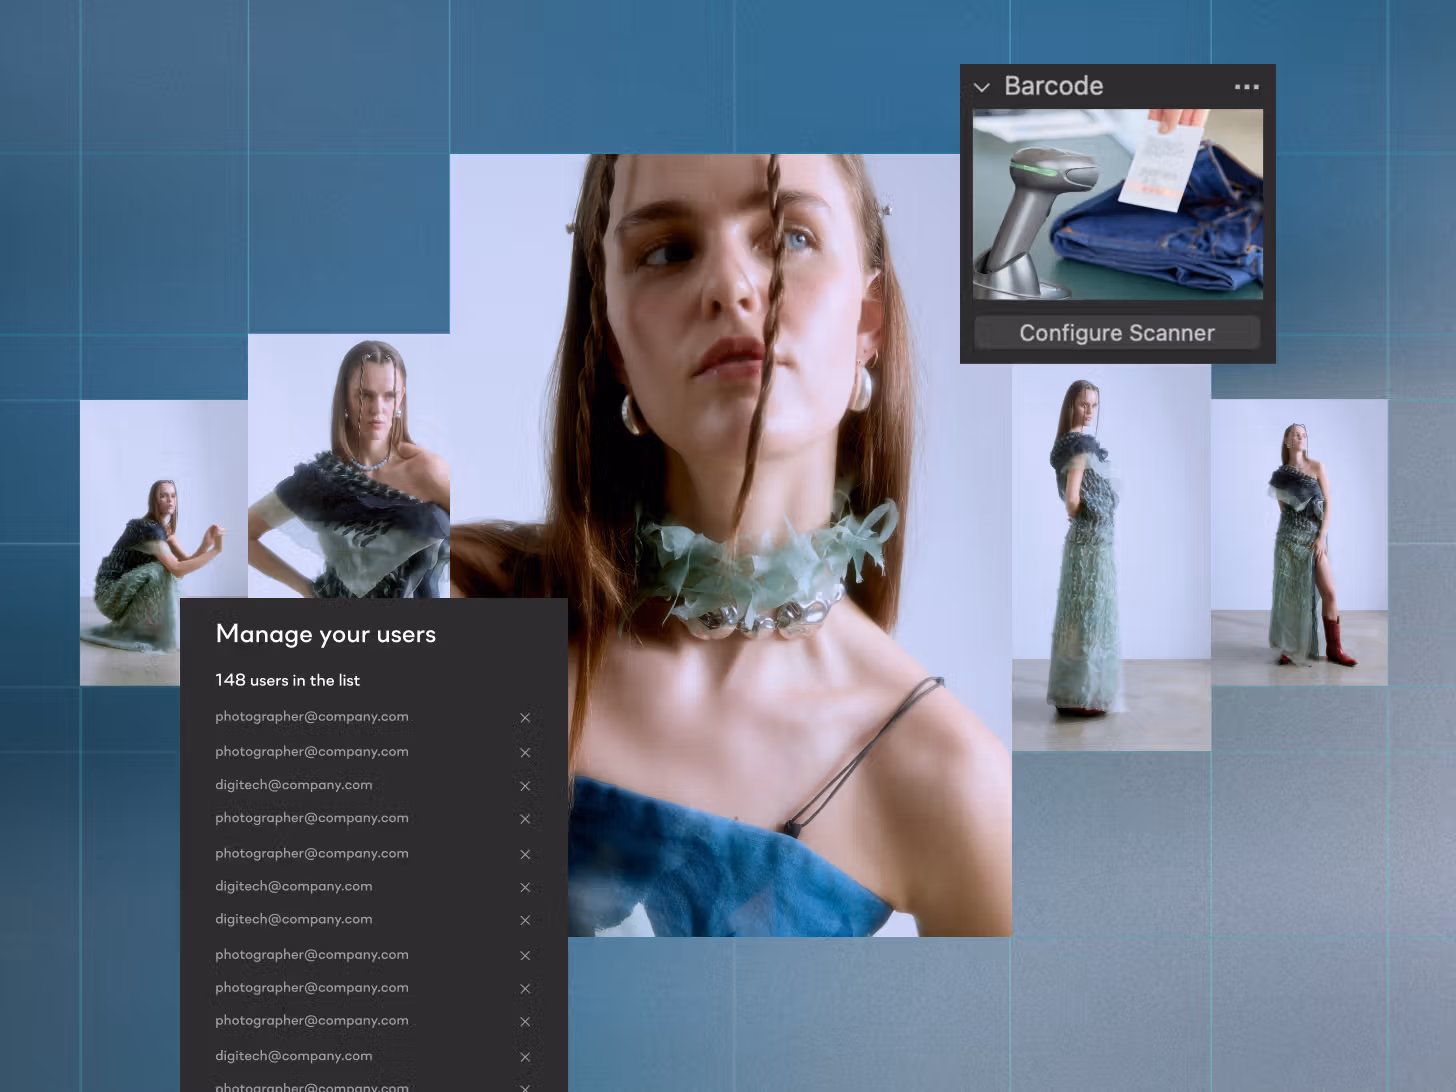
Task: Remove the fourth user in the list
Action: 525,819
